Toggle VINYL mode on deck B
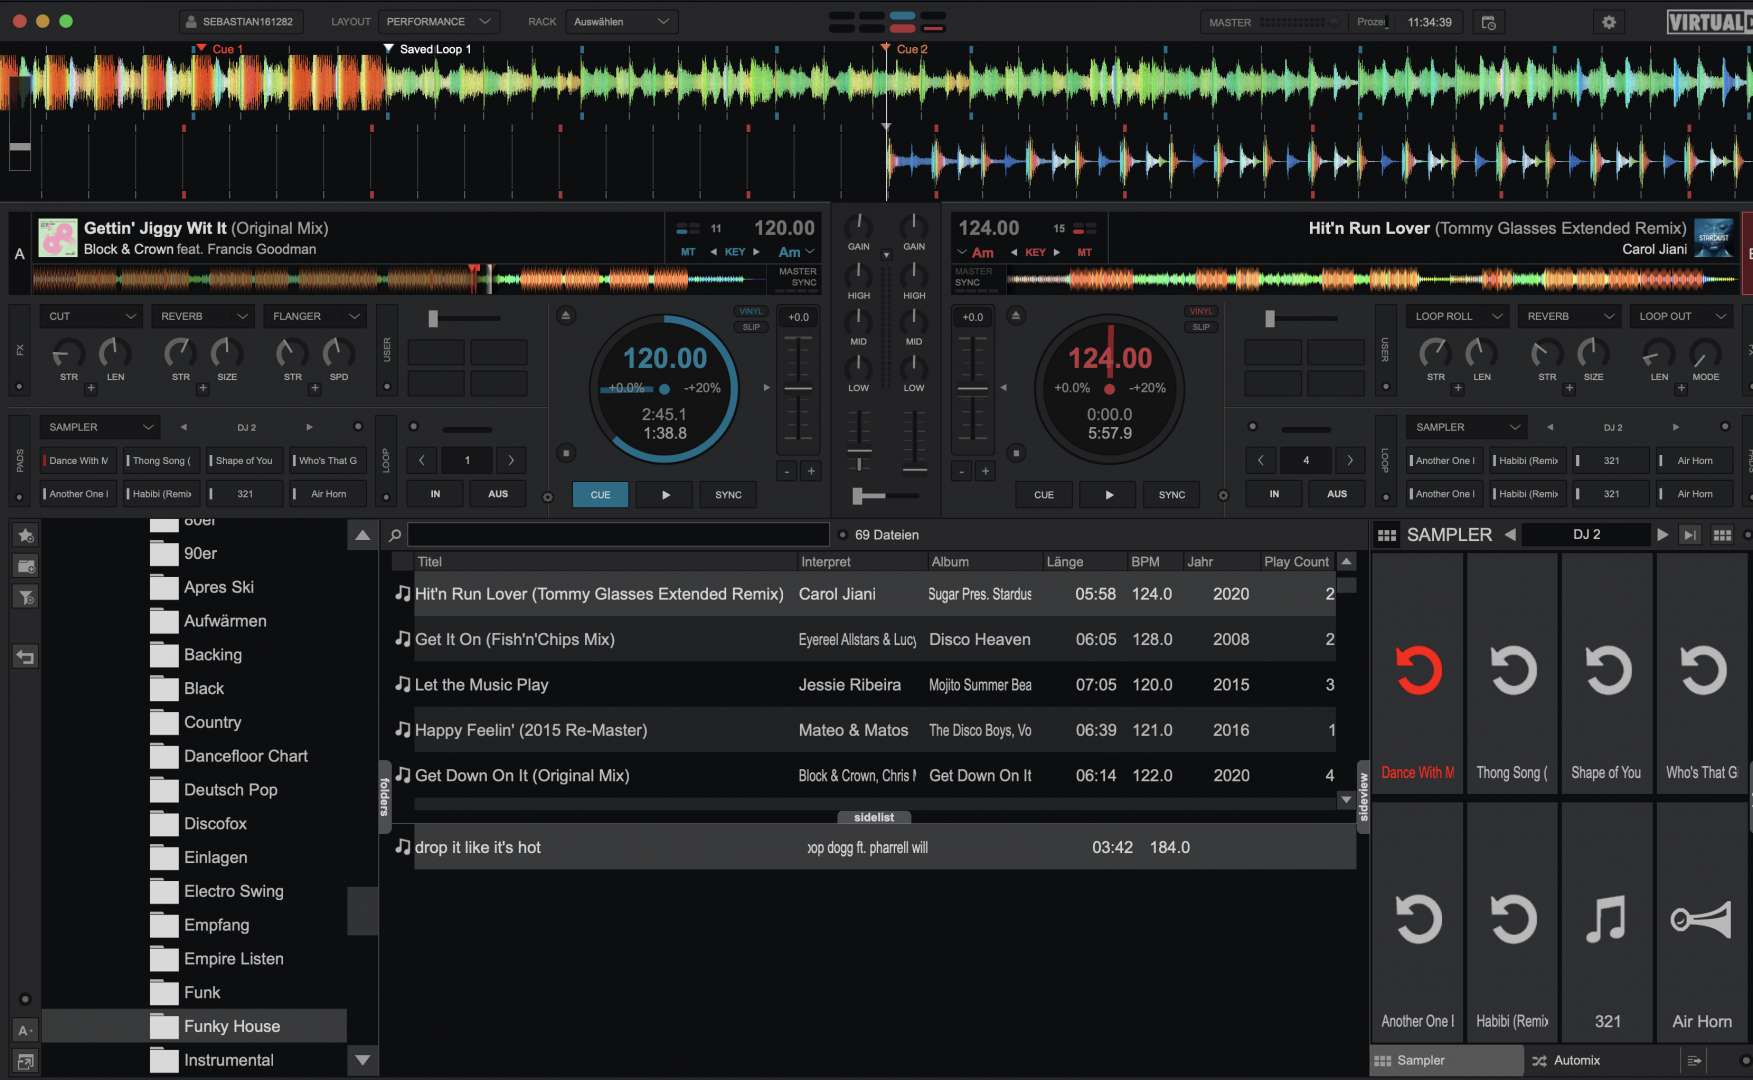 1201,312
